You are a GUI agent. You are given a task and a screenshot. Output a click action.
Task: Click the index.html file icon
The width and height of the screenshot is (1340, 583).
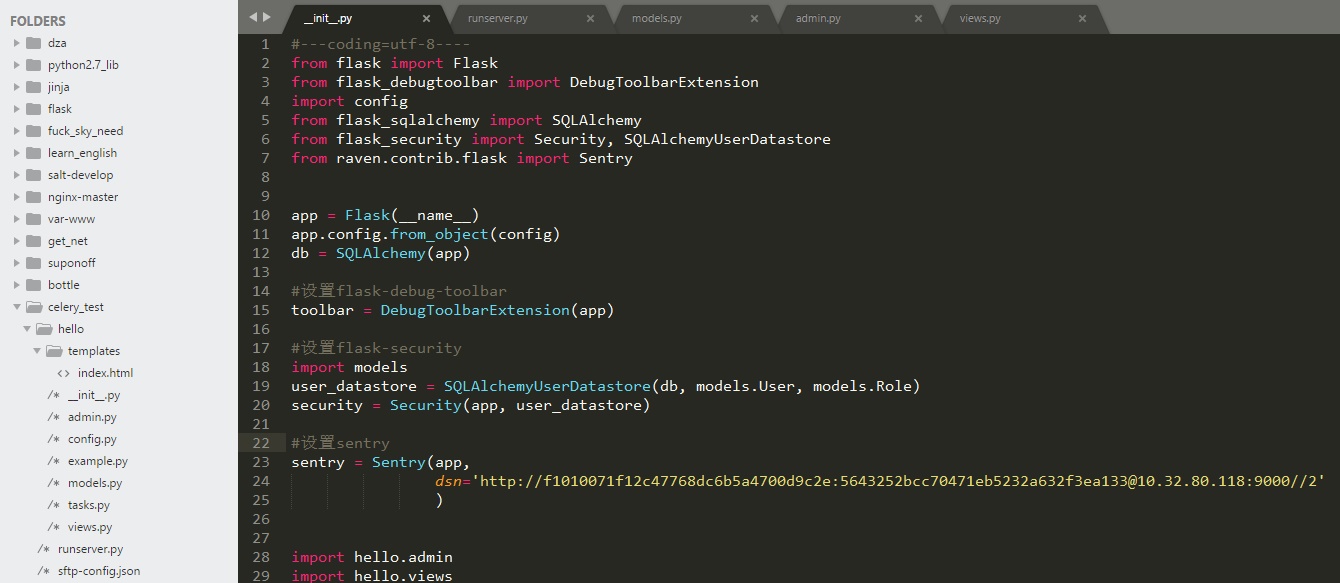coord(63,373)
